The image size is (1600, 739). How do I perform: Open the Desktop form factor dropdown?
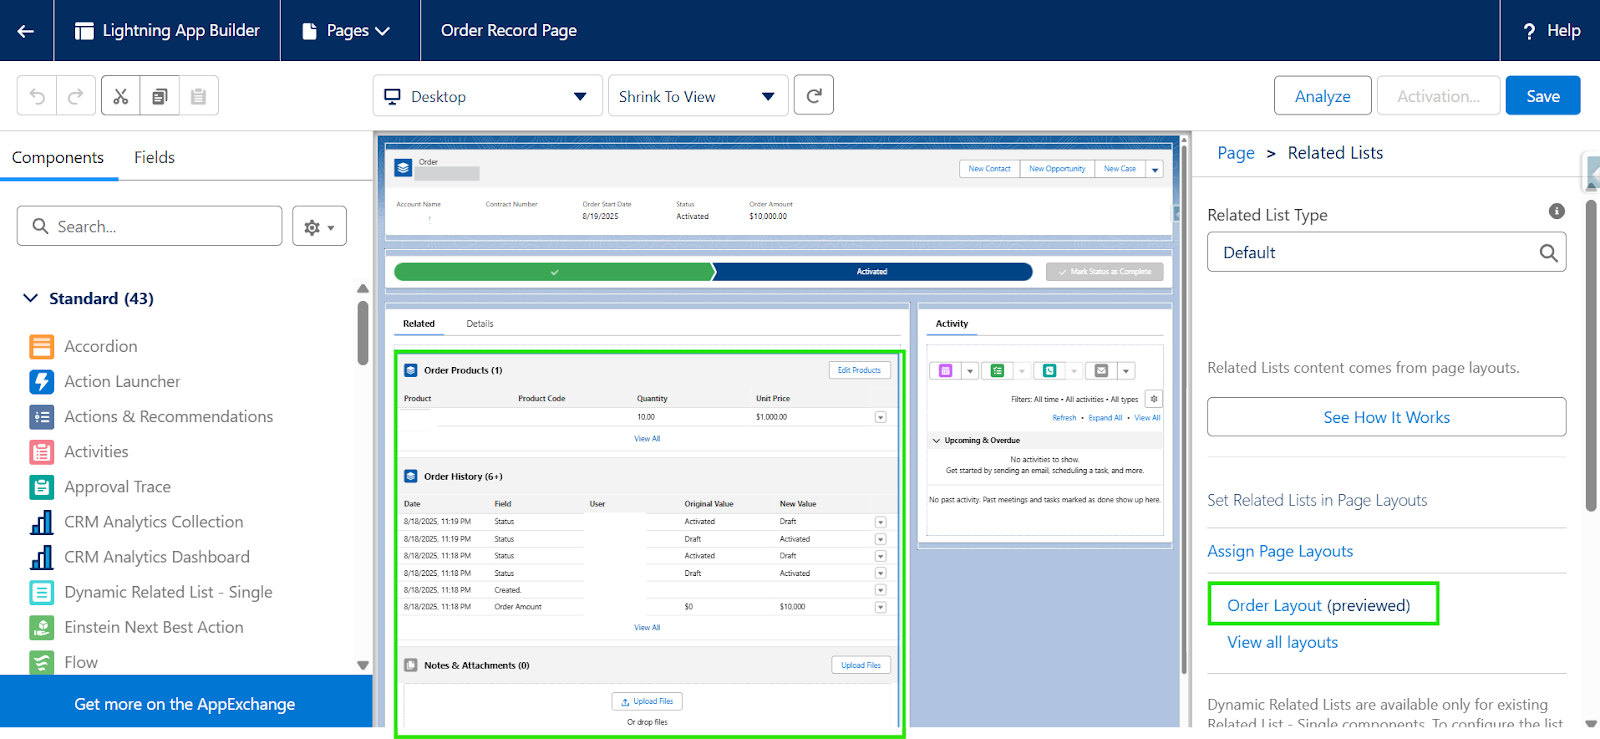click(x=487, y=96)
